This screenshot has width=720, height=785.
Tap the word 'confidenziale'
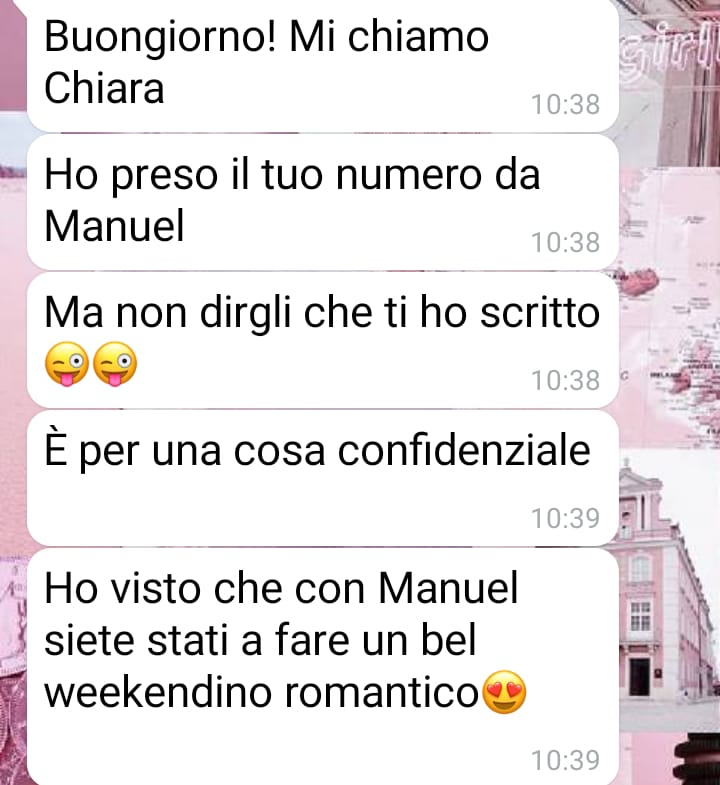[x=464, y=450]
